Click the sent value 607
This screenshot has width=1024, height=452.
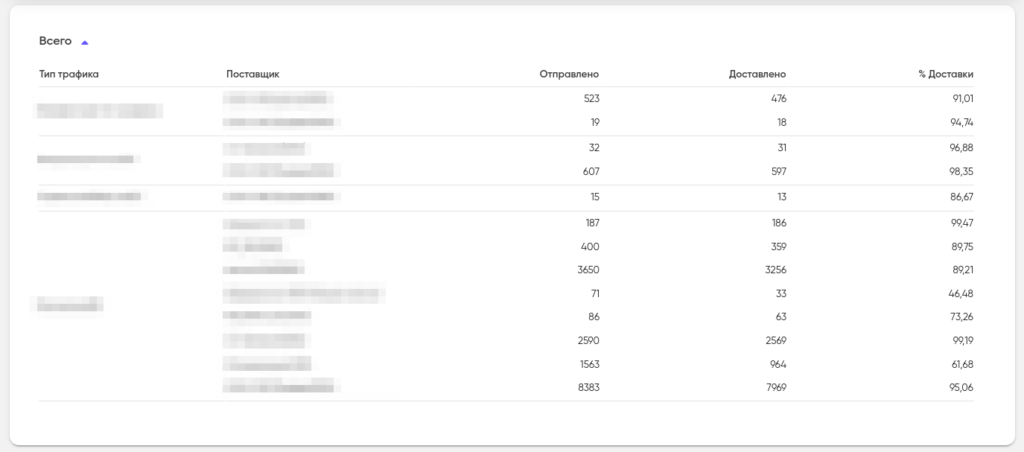click(590, 171)
